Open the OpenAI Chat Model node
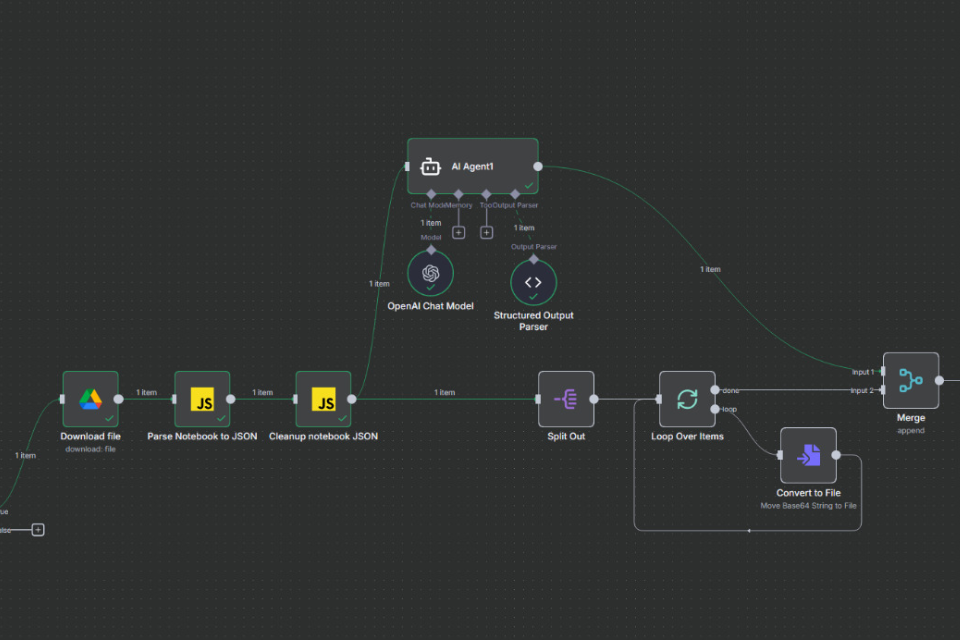Screen dimensions: 960x640 430,273
